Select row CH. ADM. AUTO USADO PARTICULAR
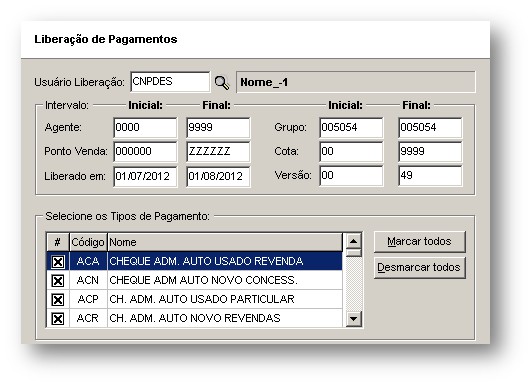 coord(194,299)
